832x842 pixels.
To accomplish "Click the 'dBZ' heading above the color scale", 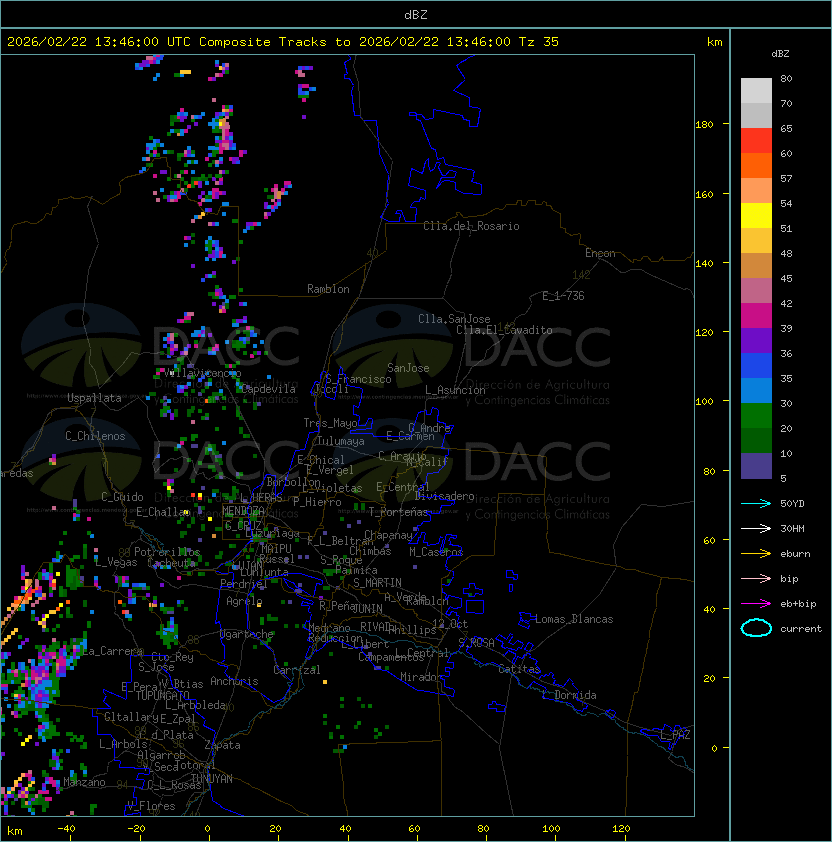I will click(x=780, y=54).
